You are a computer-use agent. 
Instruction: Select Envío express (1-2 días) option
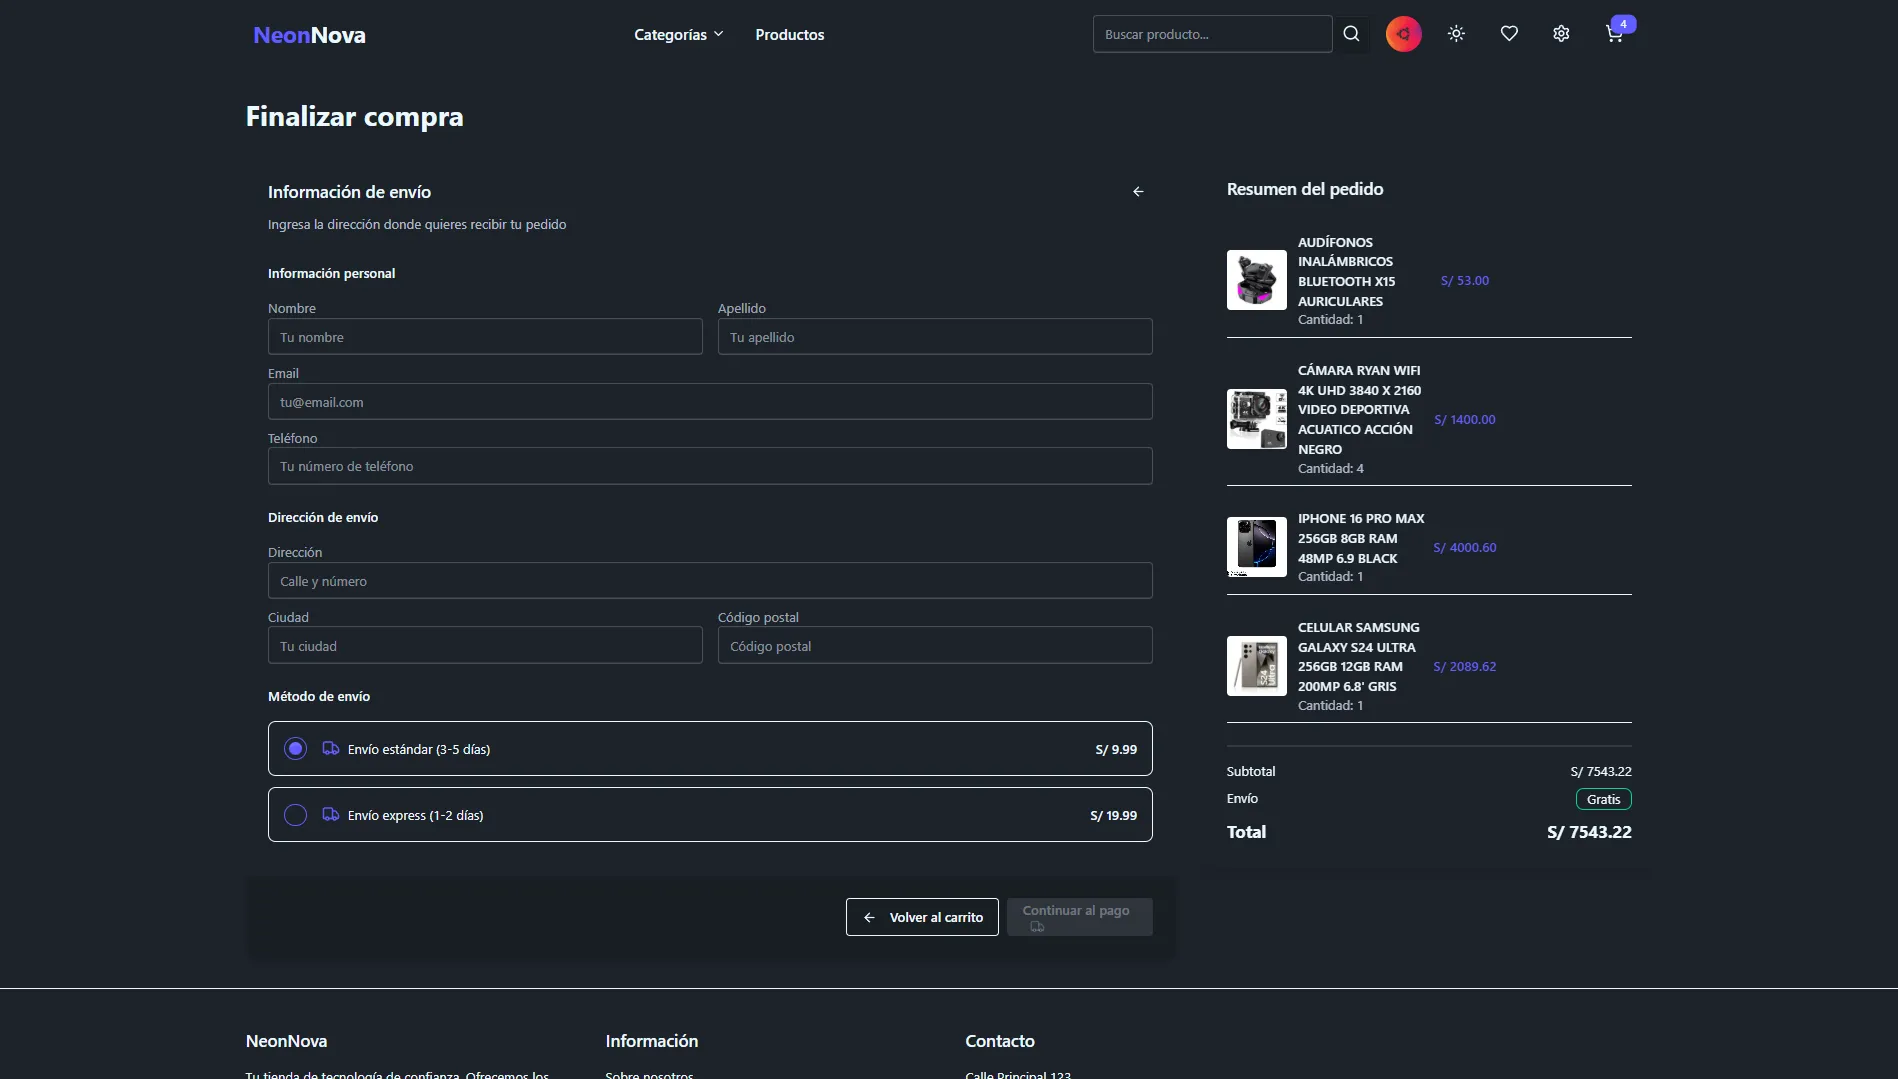coord(296,815)
